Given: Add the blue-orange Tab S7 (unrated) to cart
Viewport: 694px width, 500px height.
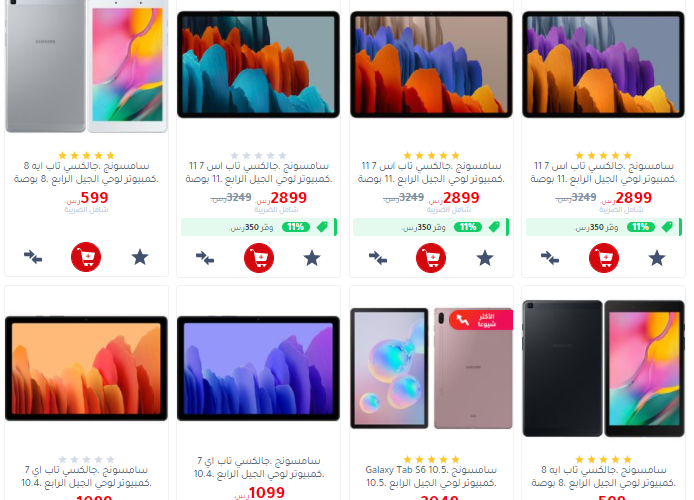Looking at the screenshot, I should [259, 258].
